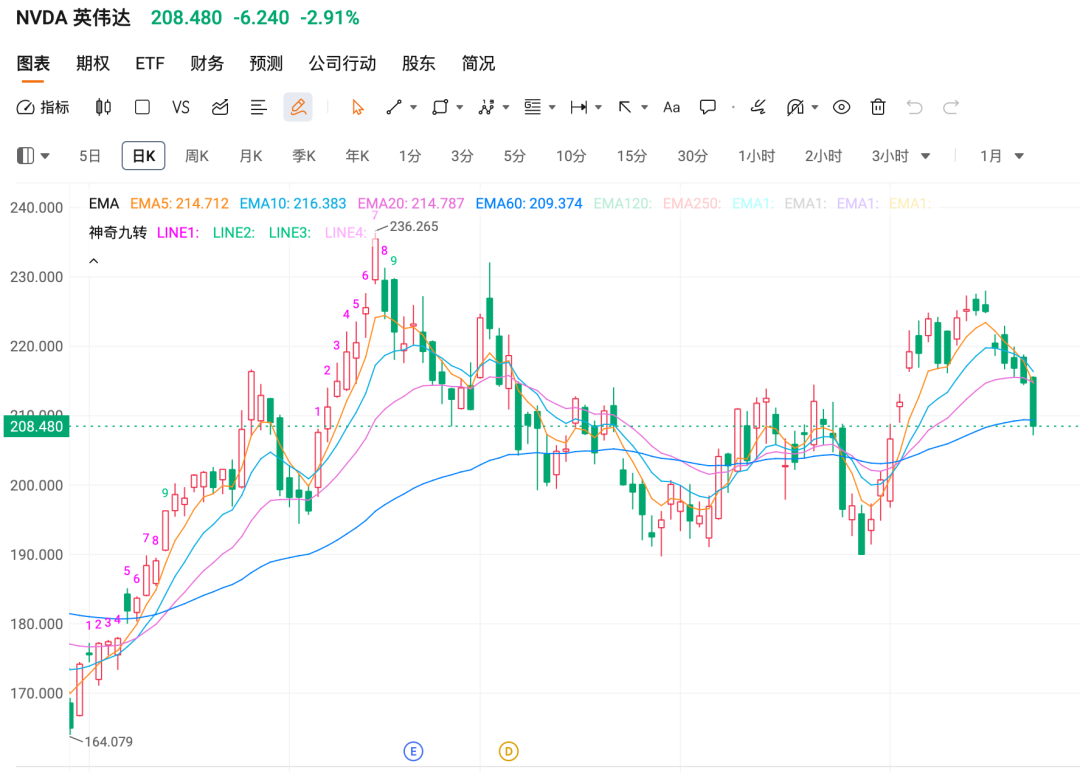This screenshot has height=772, width=1080.
Task: Select the 日K daily timeframe
Action: click(x=143, y=156)
